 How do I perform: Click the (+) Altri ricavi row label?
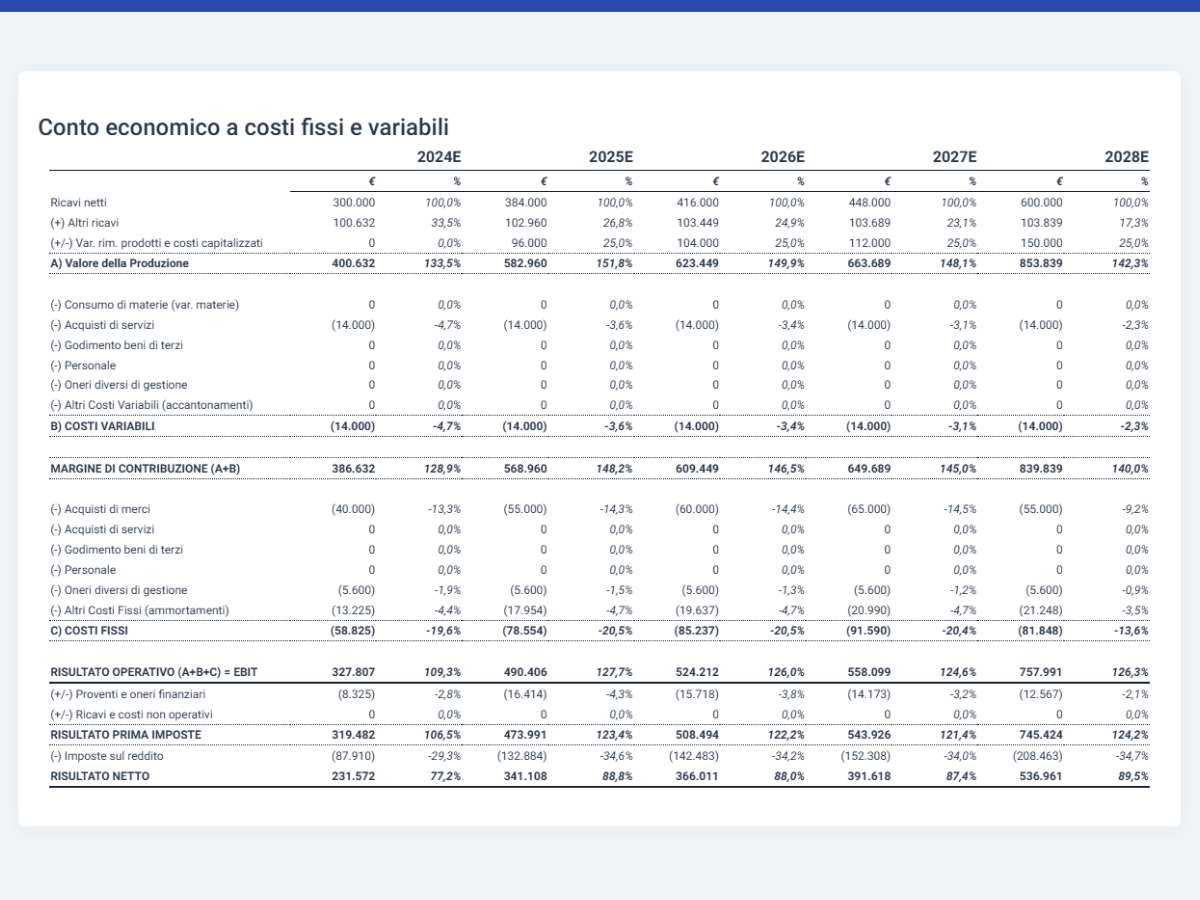tap(84, 223)
